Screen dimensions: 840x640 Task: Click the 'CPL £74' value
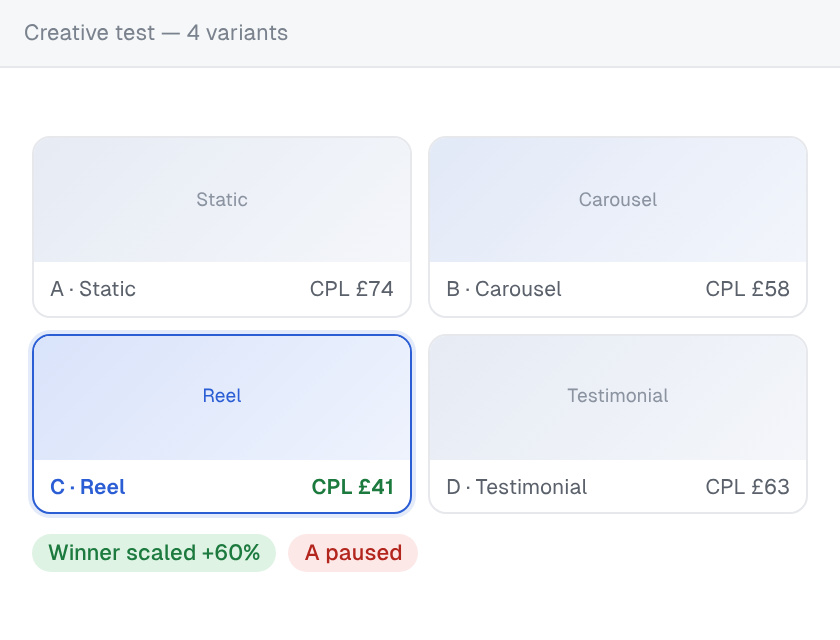pos(351,289)
